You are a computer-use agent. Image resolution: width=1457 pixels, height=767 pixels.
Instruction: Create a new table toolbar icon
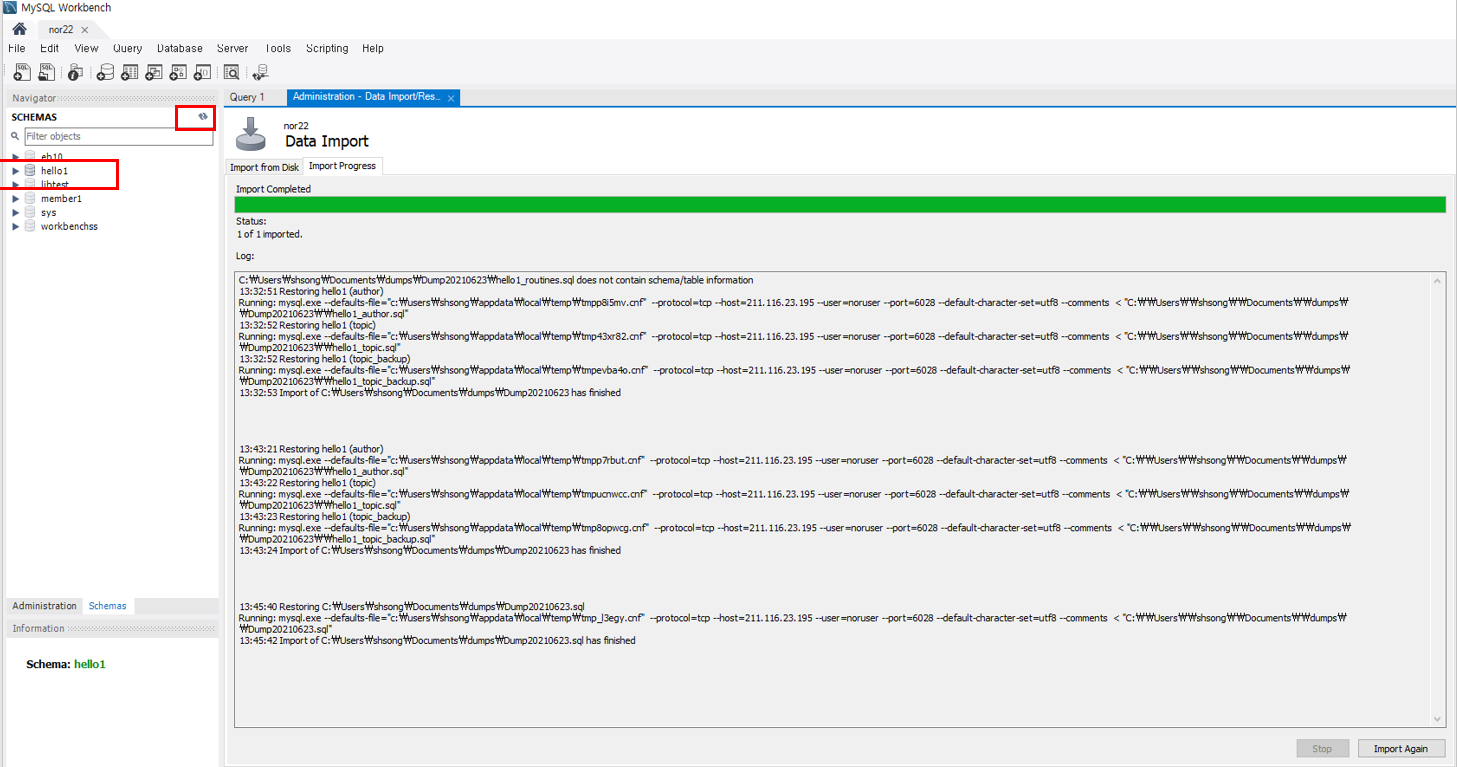[x=130, y=72]
